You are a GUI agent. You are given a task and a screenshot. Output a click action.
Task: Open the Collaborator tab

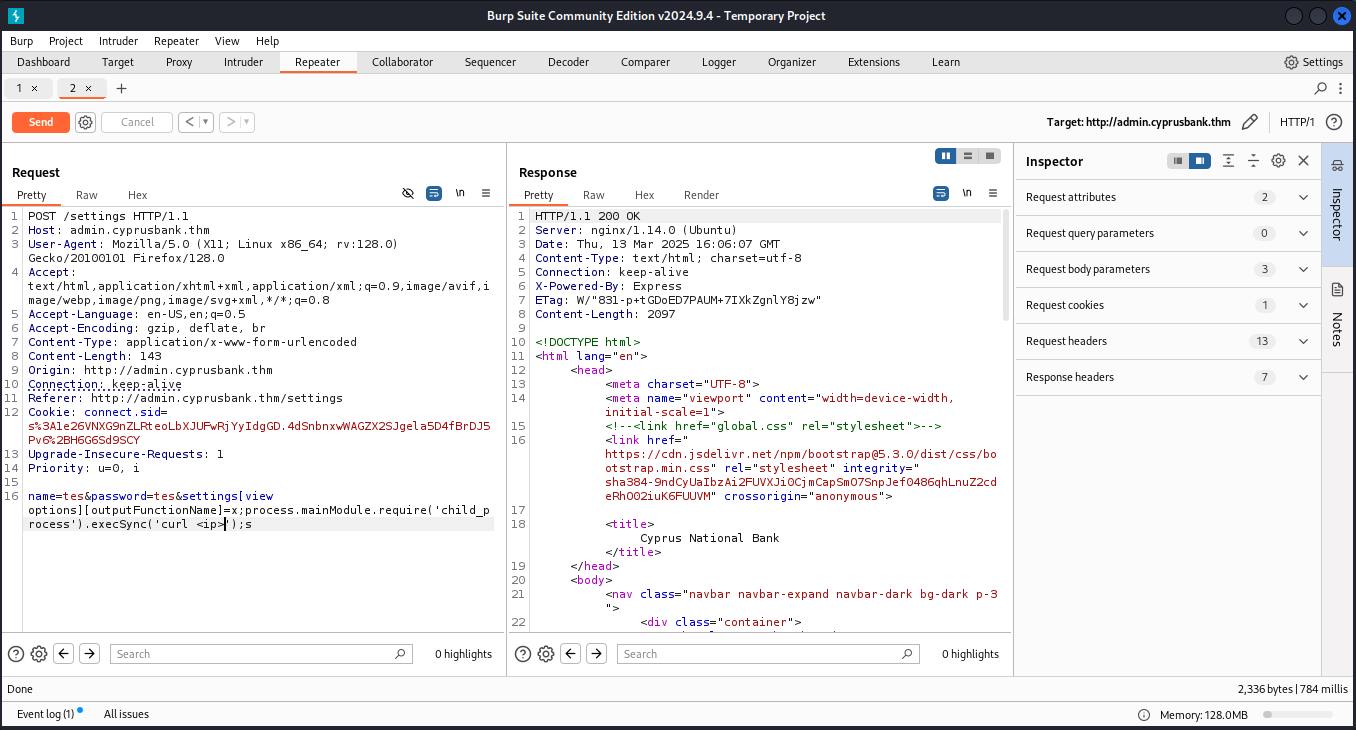(x=402, y=62)
